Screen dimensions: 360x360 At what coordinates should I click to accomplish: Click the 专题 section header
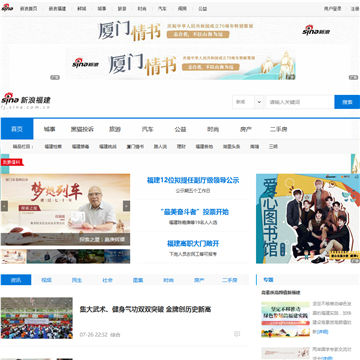click(x=268, y=280)
